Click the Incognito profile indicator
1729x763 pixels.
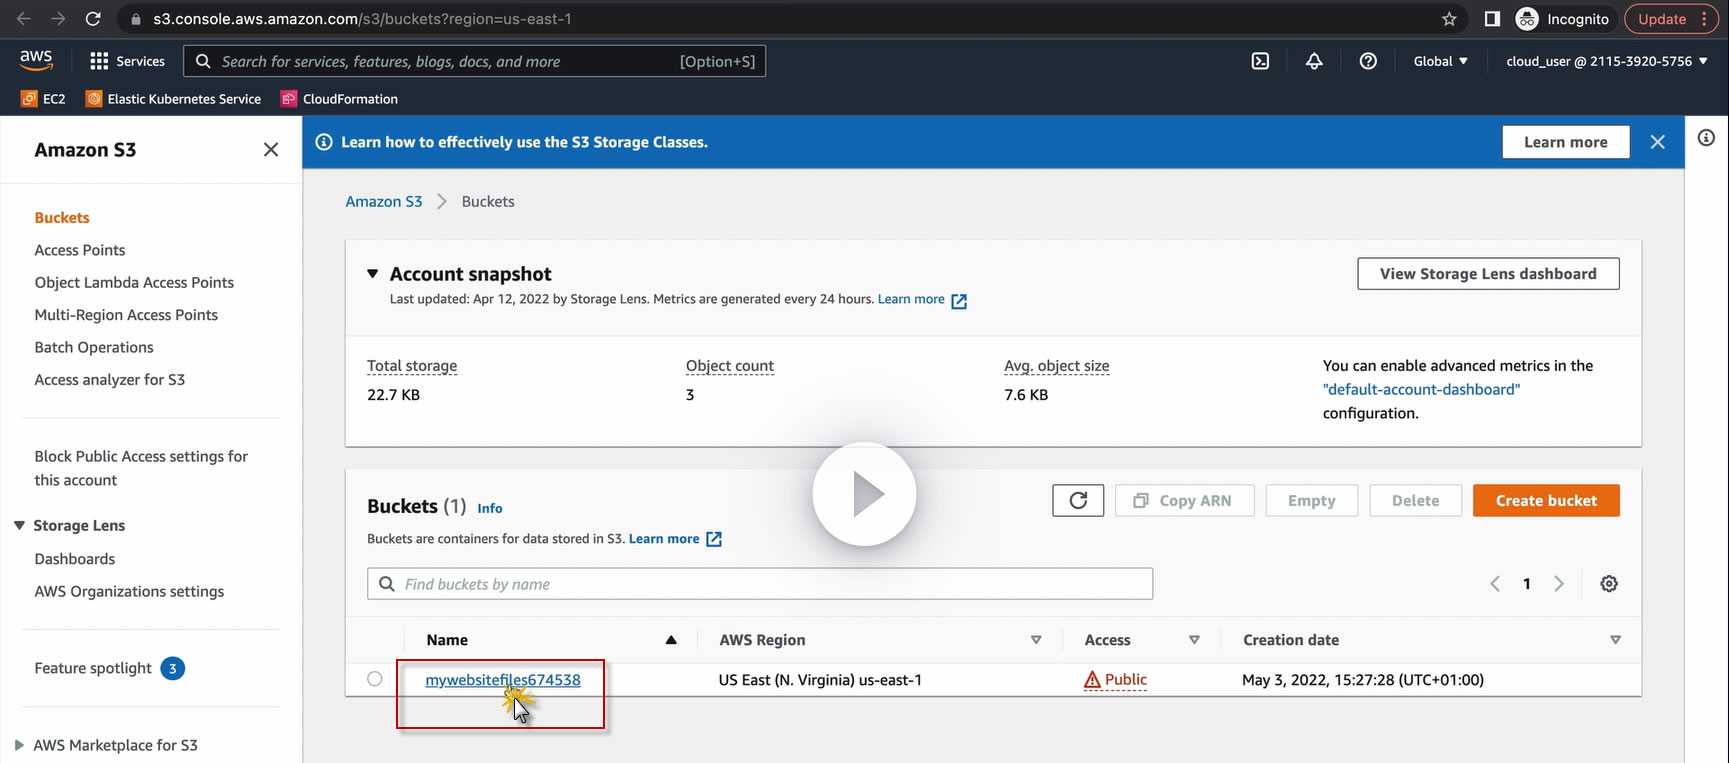[1562, 19]
